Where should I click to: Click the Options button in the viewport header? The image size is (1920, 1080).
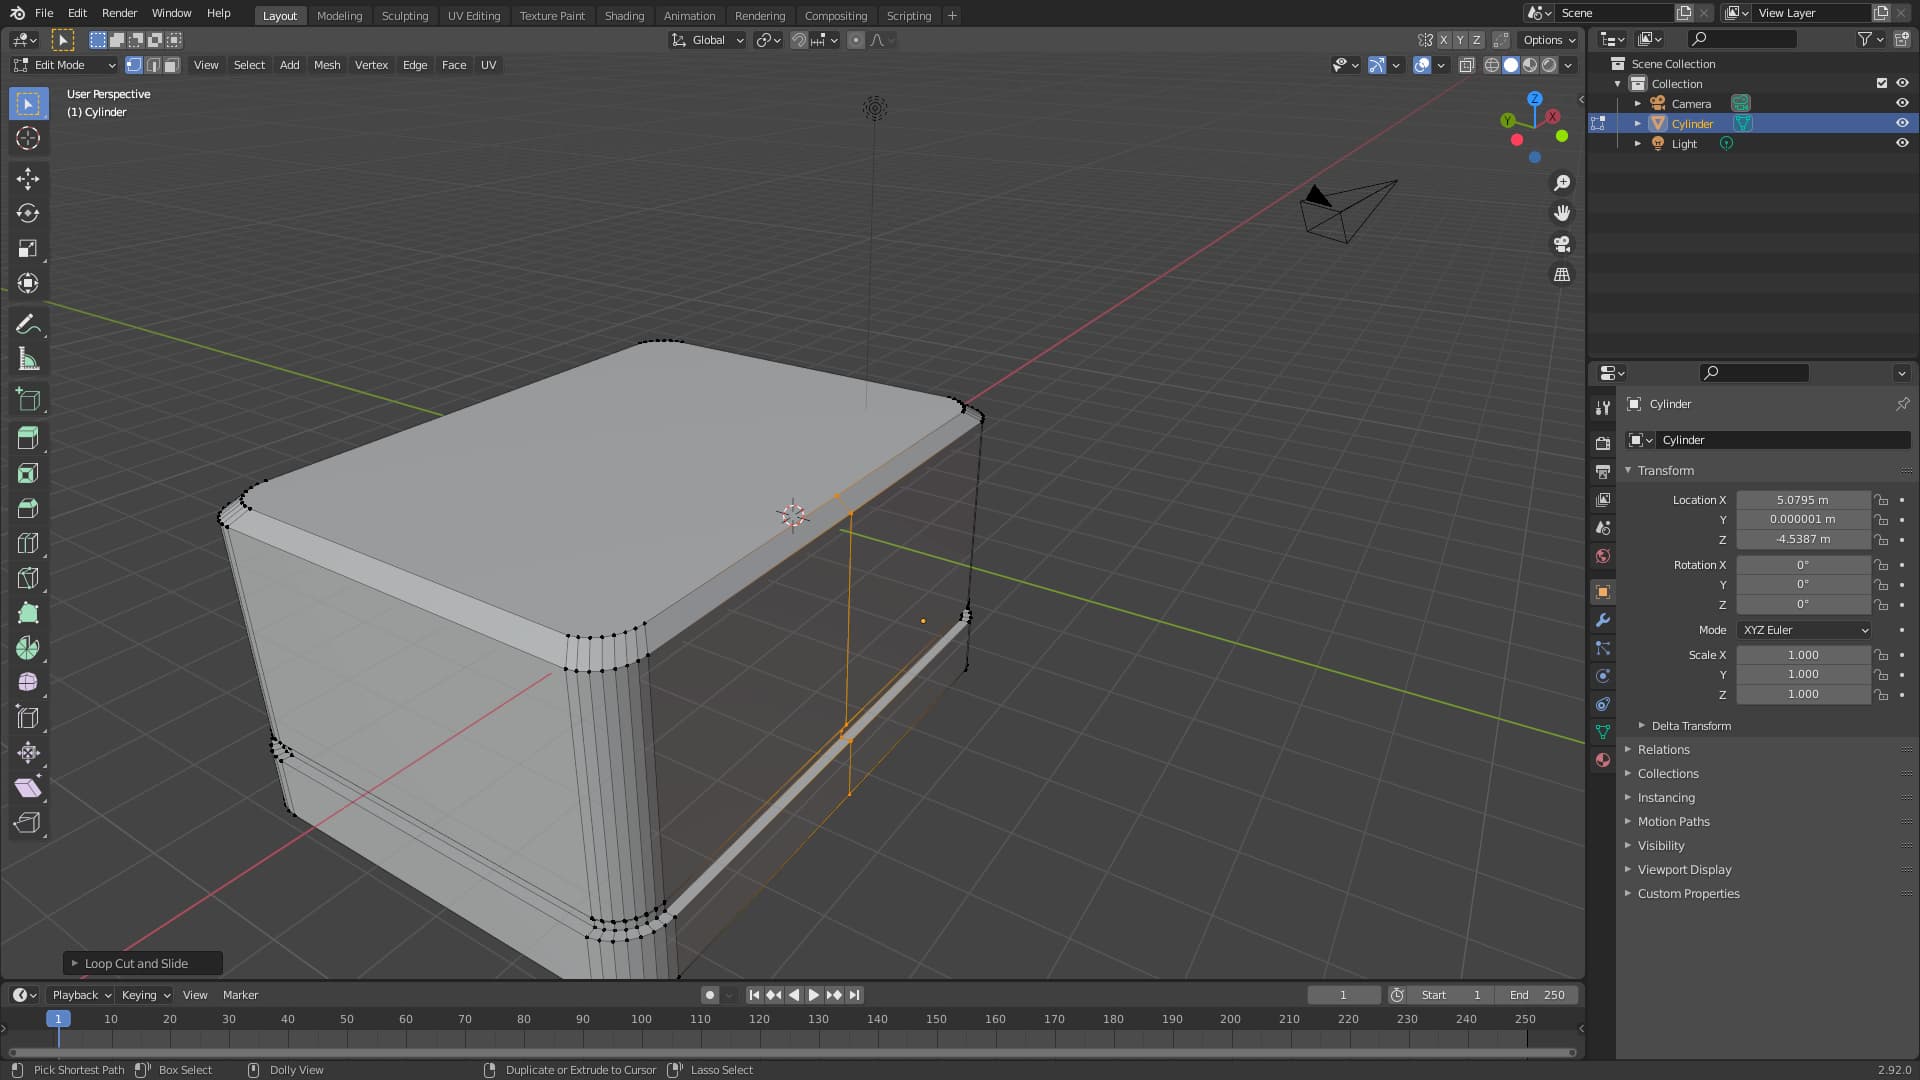1546,40
